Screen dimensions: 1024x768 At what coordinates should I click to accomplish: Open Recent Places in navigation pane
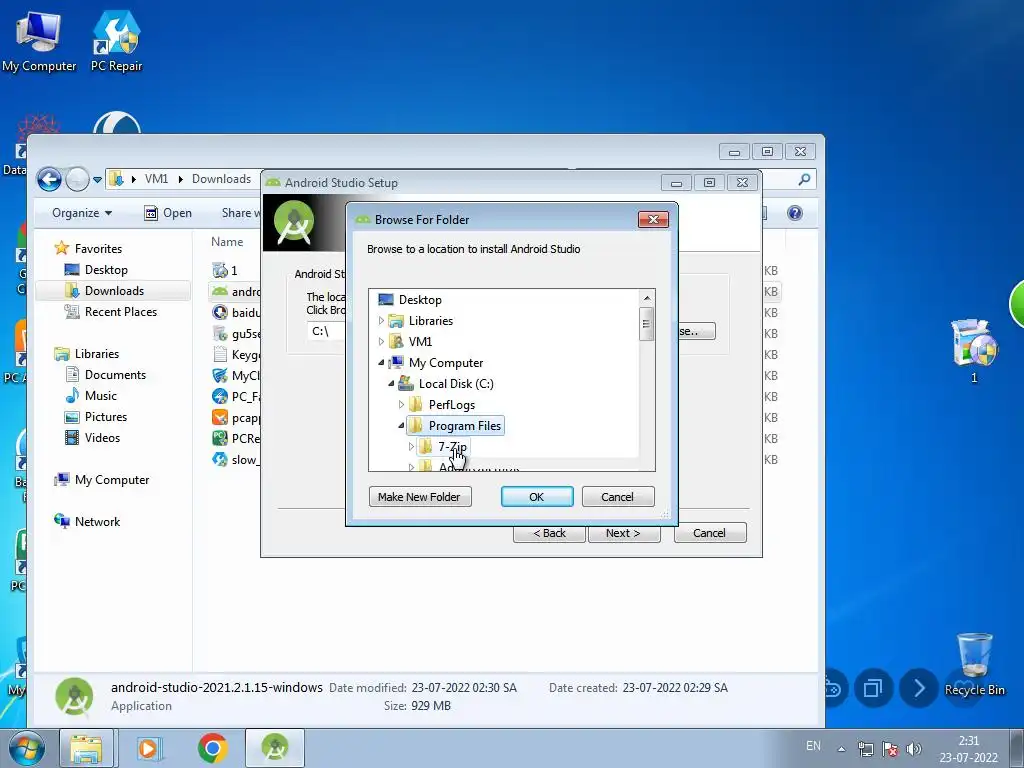pos(121,312)
